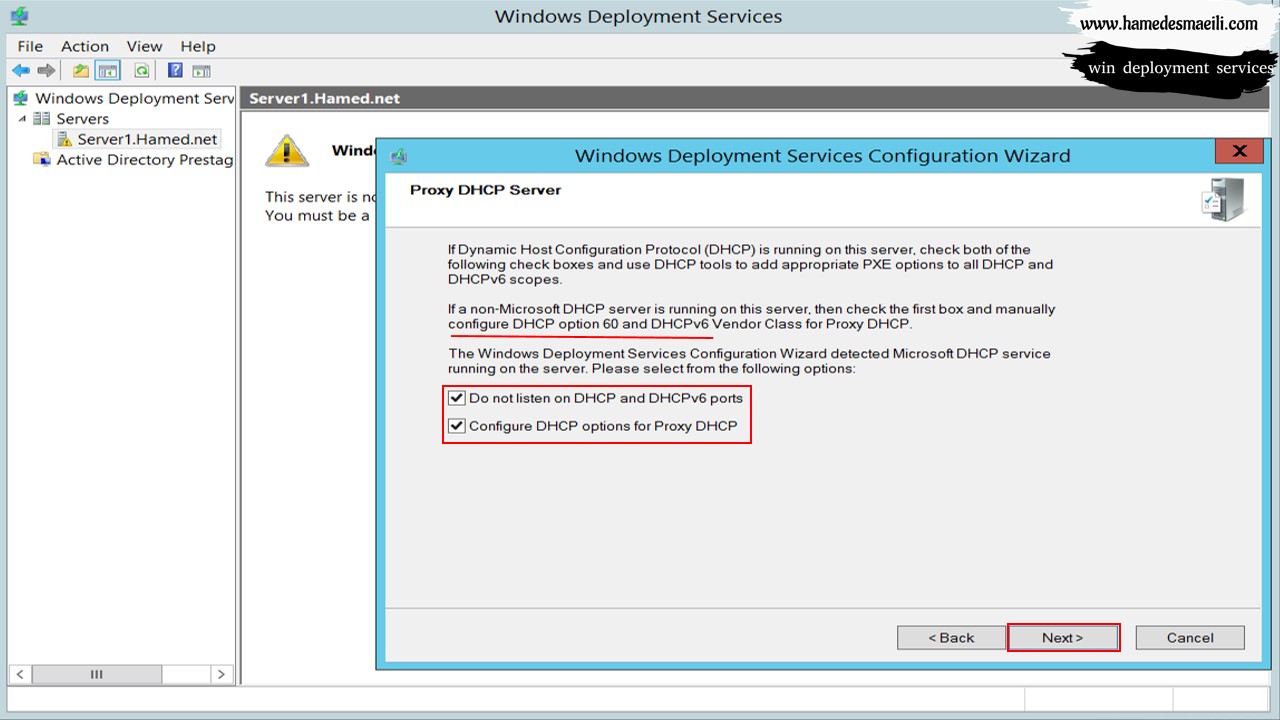Click the Configuration Wizard title bar text
Screen dimensions: 1280x720
[x=822, y=156]
